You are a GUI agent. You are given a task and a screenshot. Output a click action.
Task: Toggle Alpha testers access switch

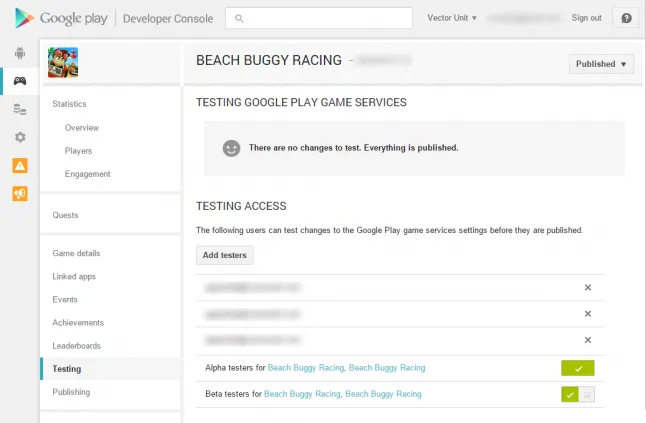(578, 368)
